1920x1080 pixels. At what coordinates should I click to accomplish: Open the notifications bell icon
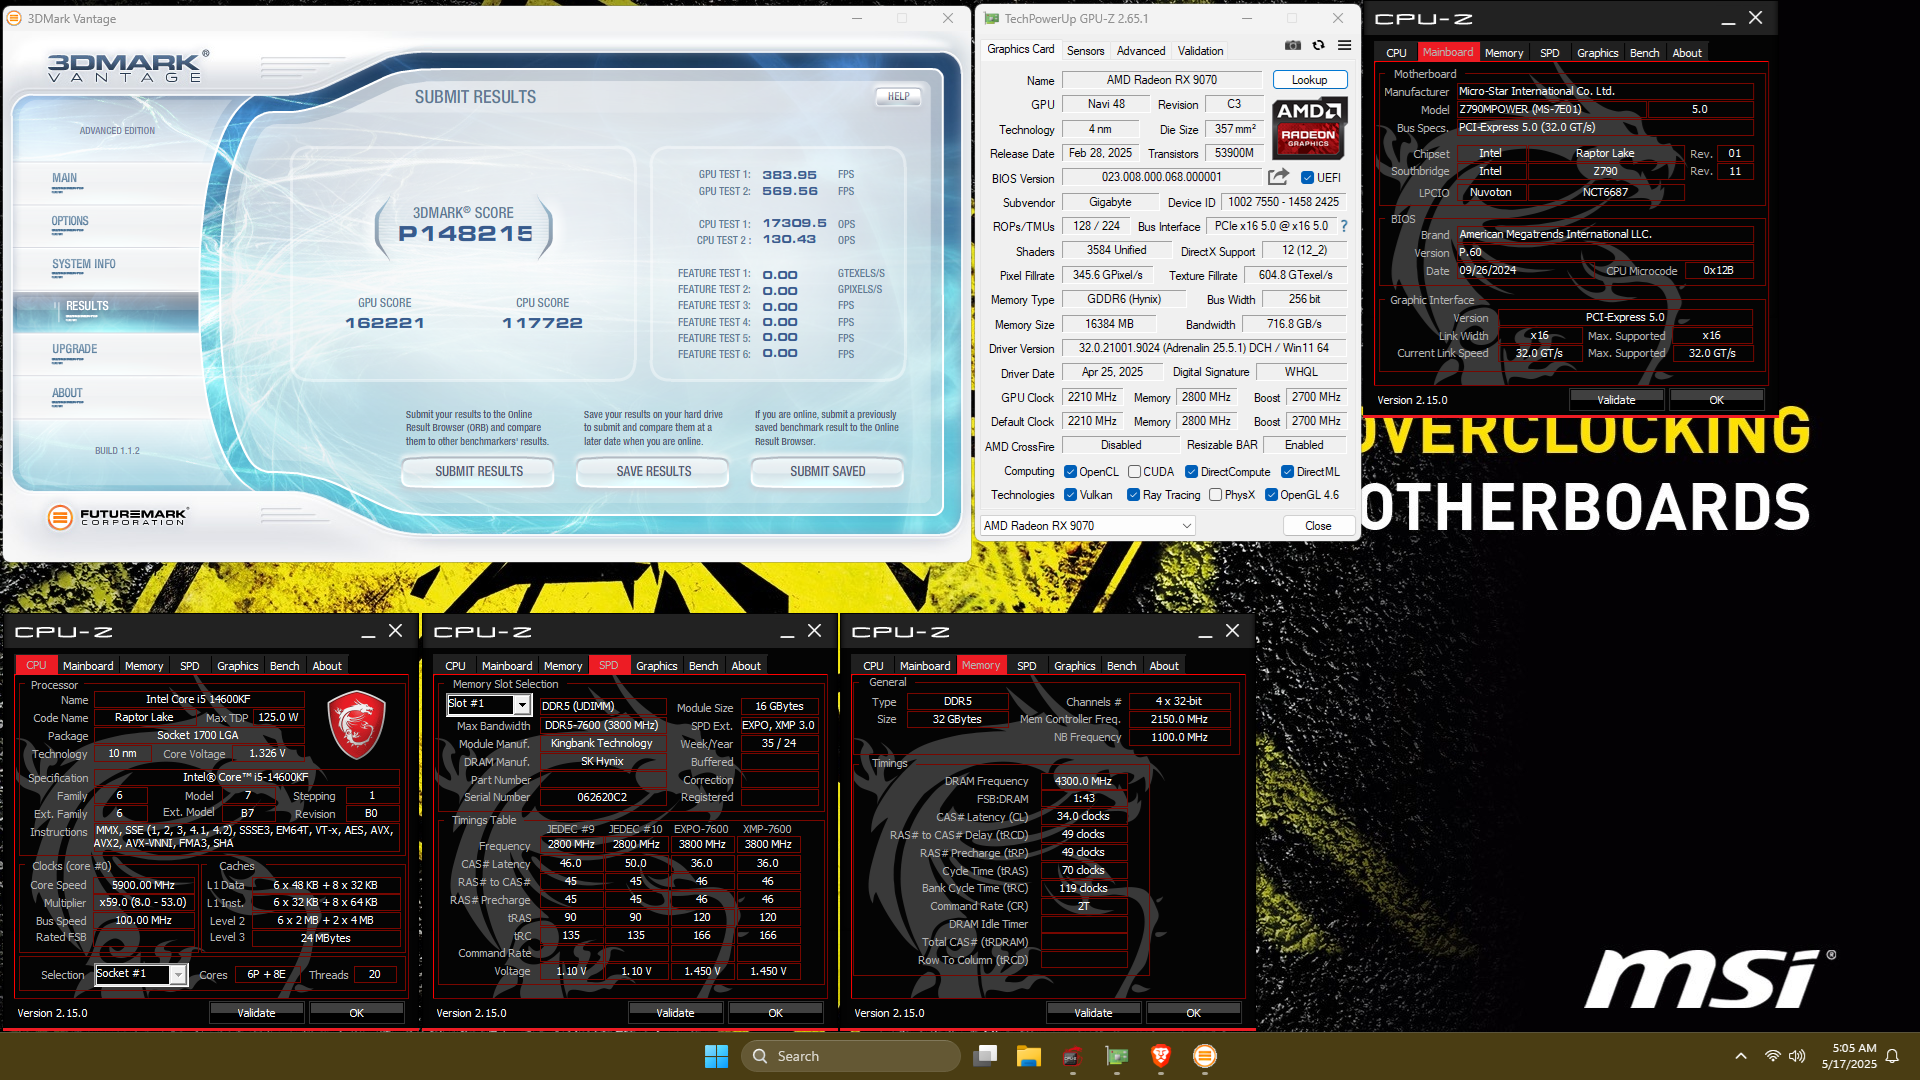point(1892,1056)
